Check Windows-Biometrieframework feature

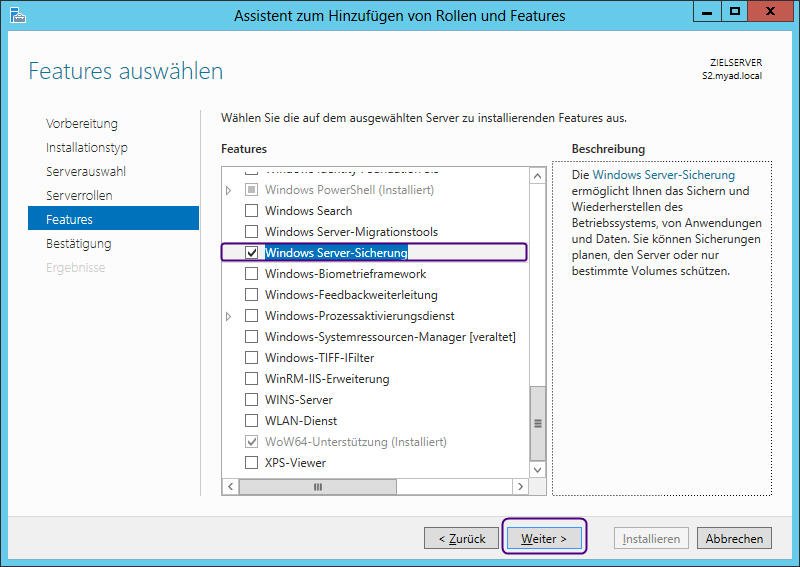pos(252,274)
